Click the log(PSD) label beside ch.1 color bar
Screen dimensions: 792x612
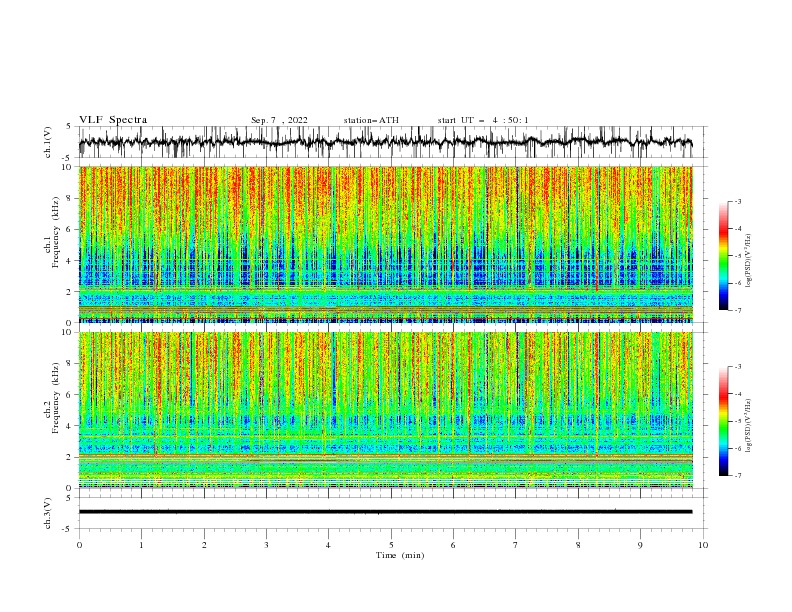tap(749, 261)
